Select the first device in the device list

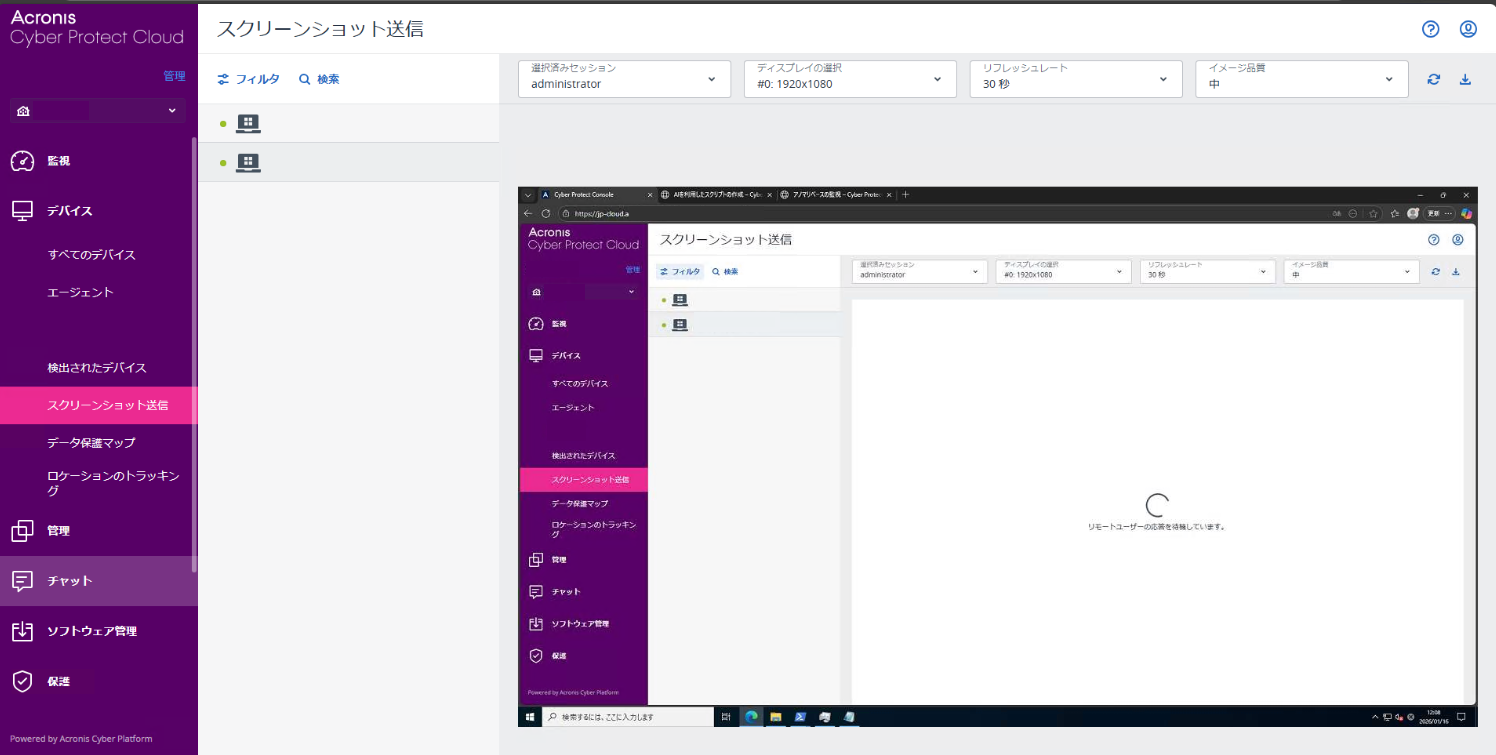[x=348, y=124]
